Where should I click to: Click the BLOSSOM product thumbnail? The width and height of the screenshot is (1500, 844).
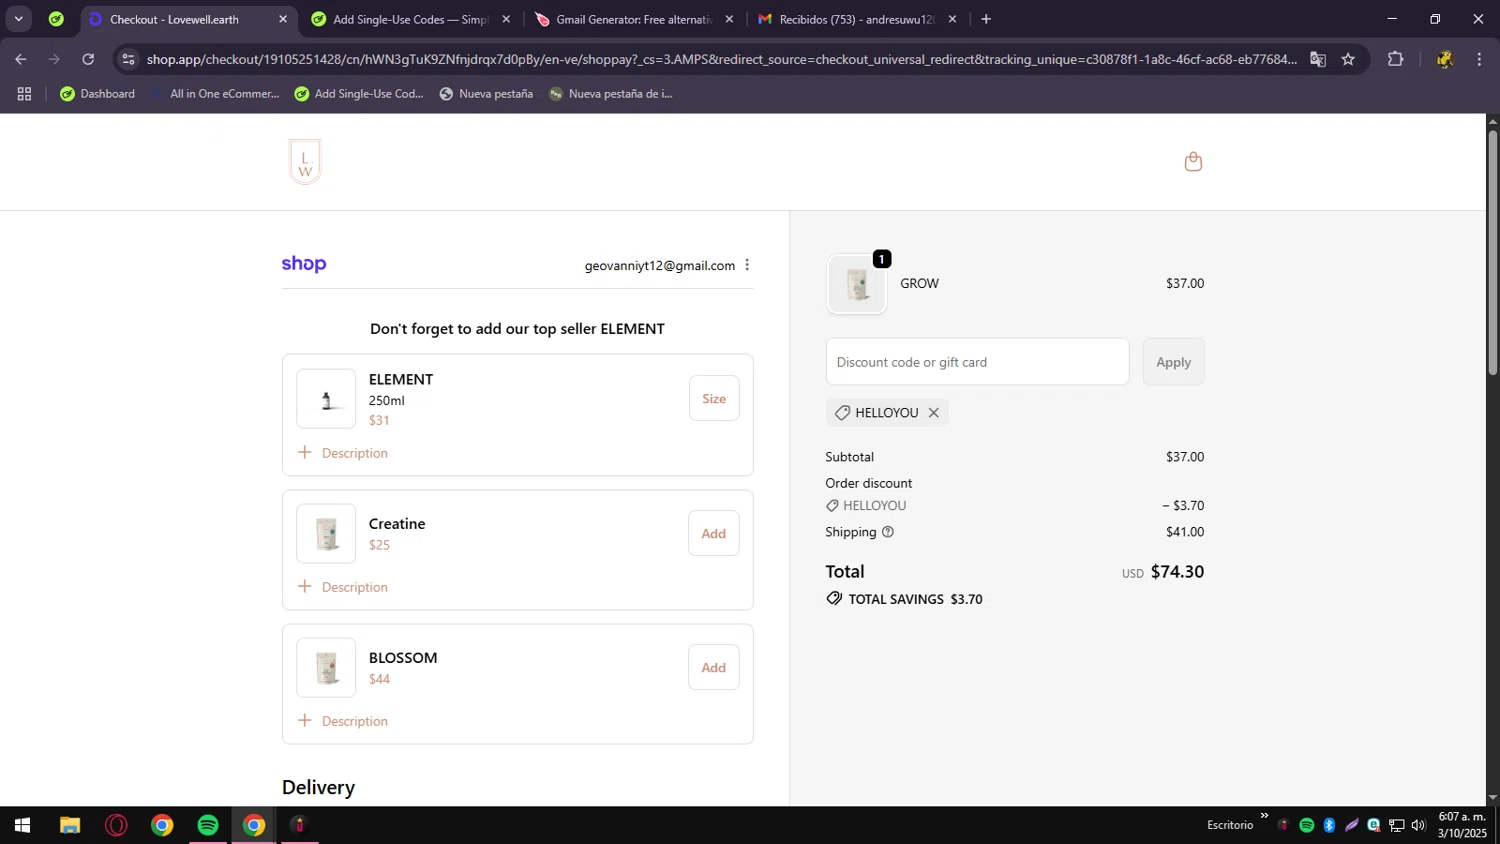(x=326, y=668)
